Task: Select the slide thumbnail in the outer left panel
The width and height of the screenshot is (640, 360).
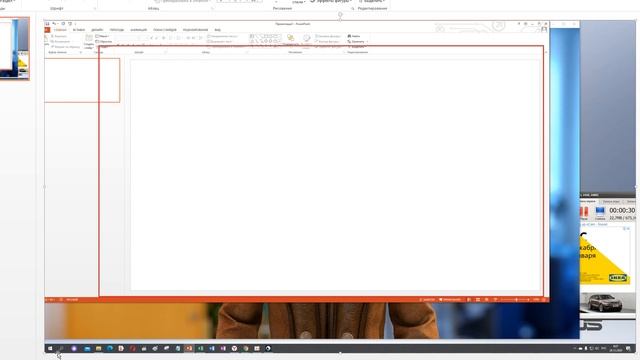Action: point(15,48)
